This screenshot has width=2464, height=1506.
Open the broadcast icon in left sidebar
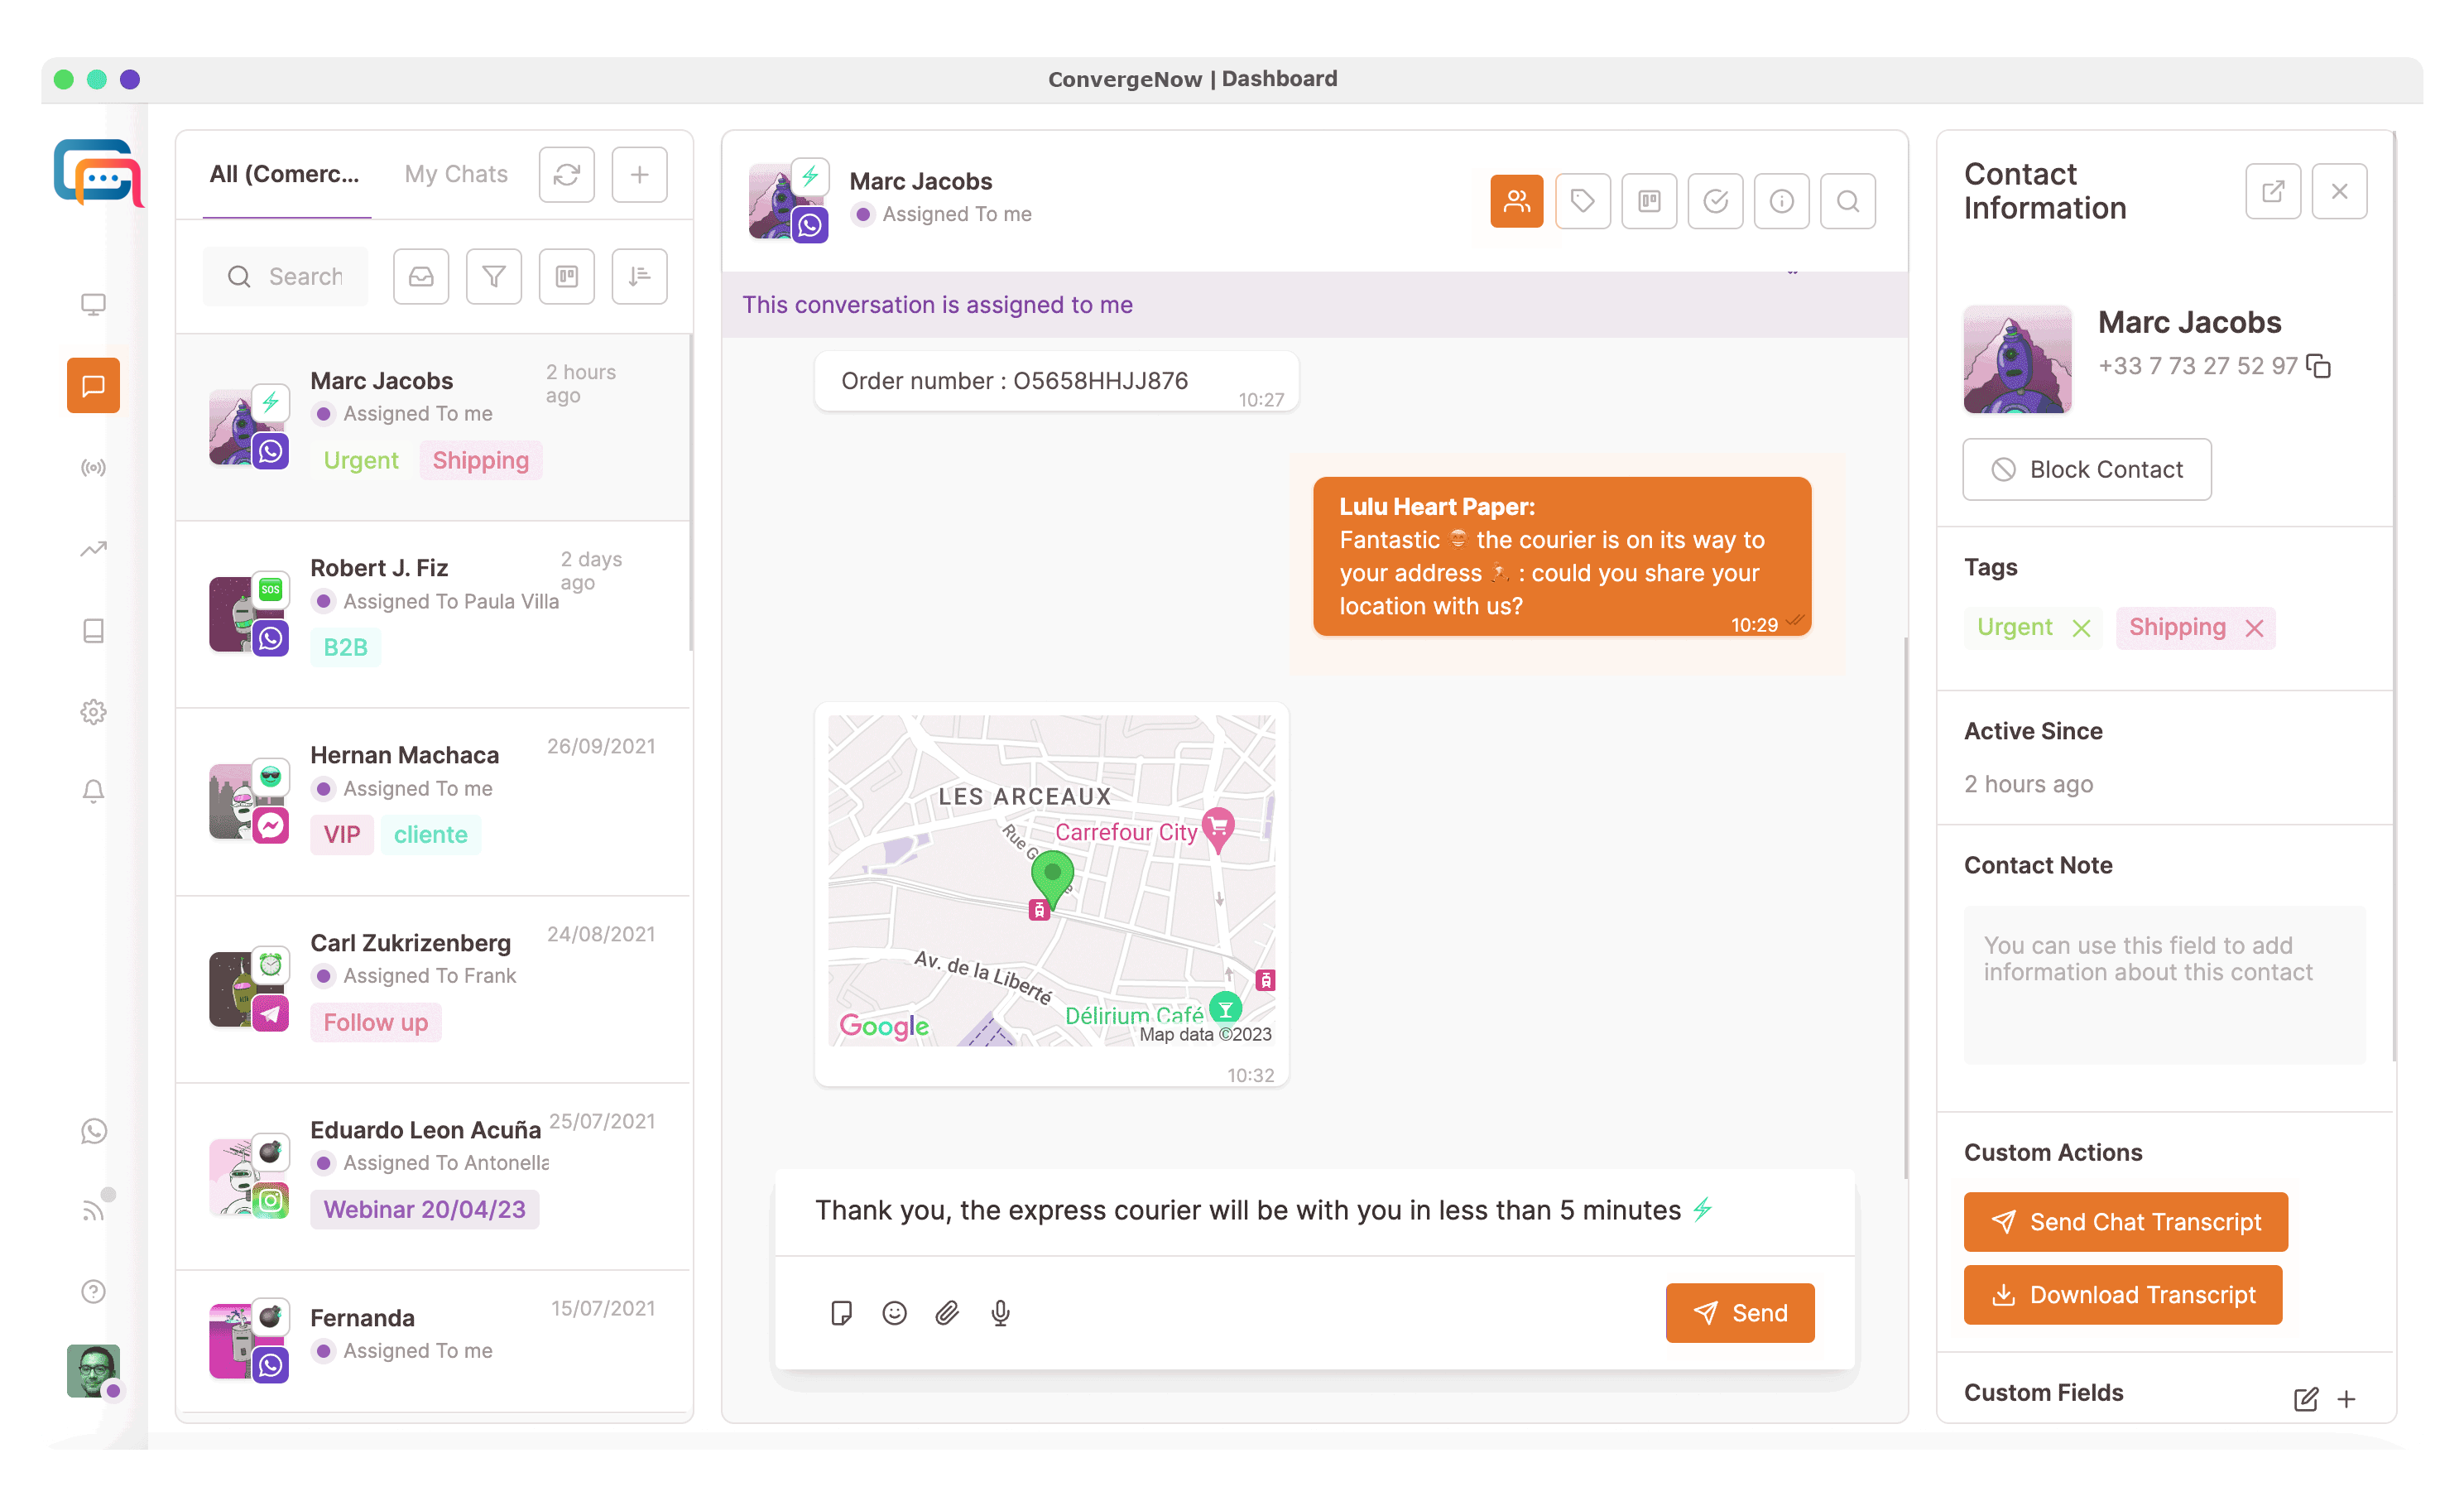tap(93, 468)
